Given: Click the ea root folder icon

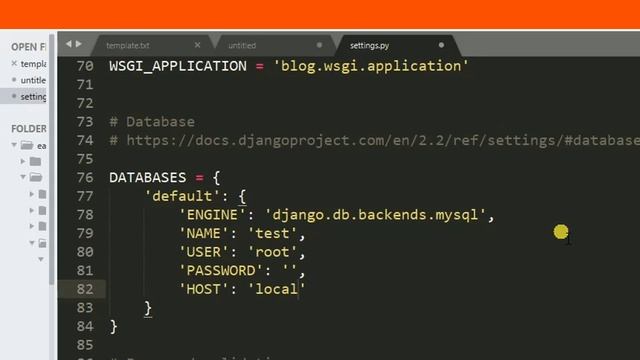Looking at the screenshot, I should (x=27, y=145).
